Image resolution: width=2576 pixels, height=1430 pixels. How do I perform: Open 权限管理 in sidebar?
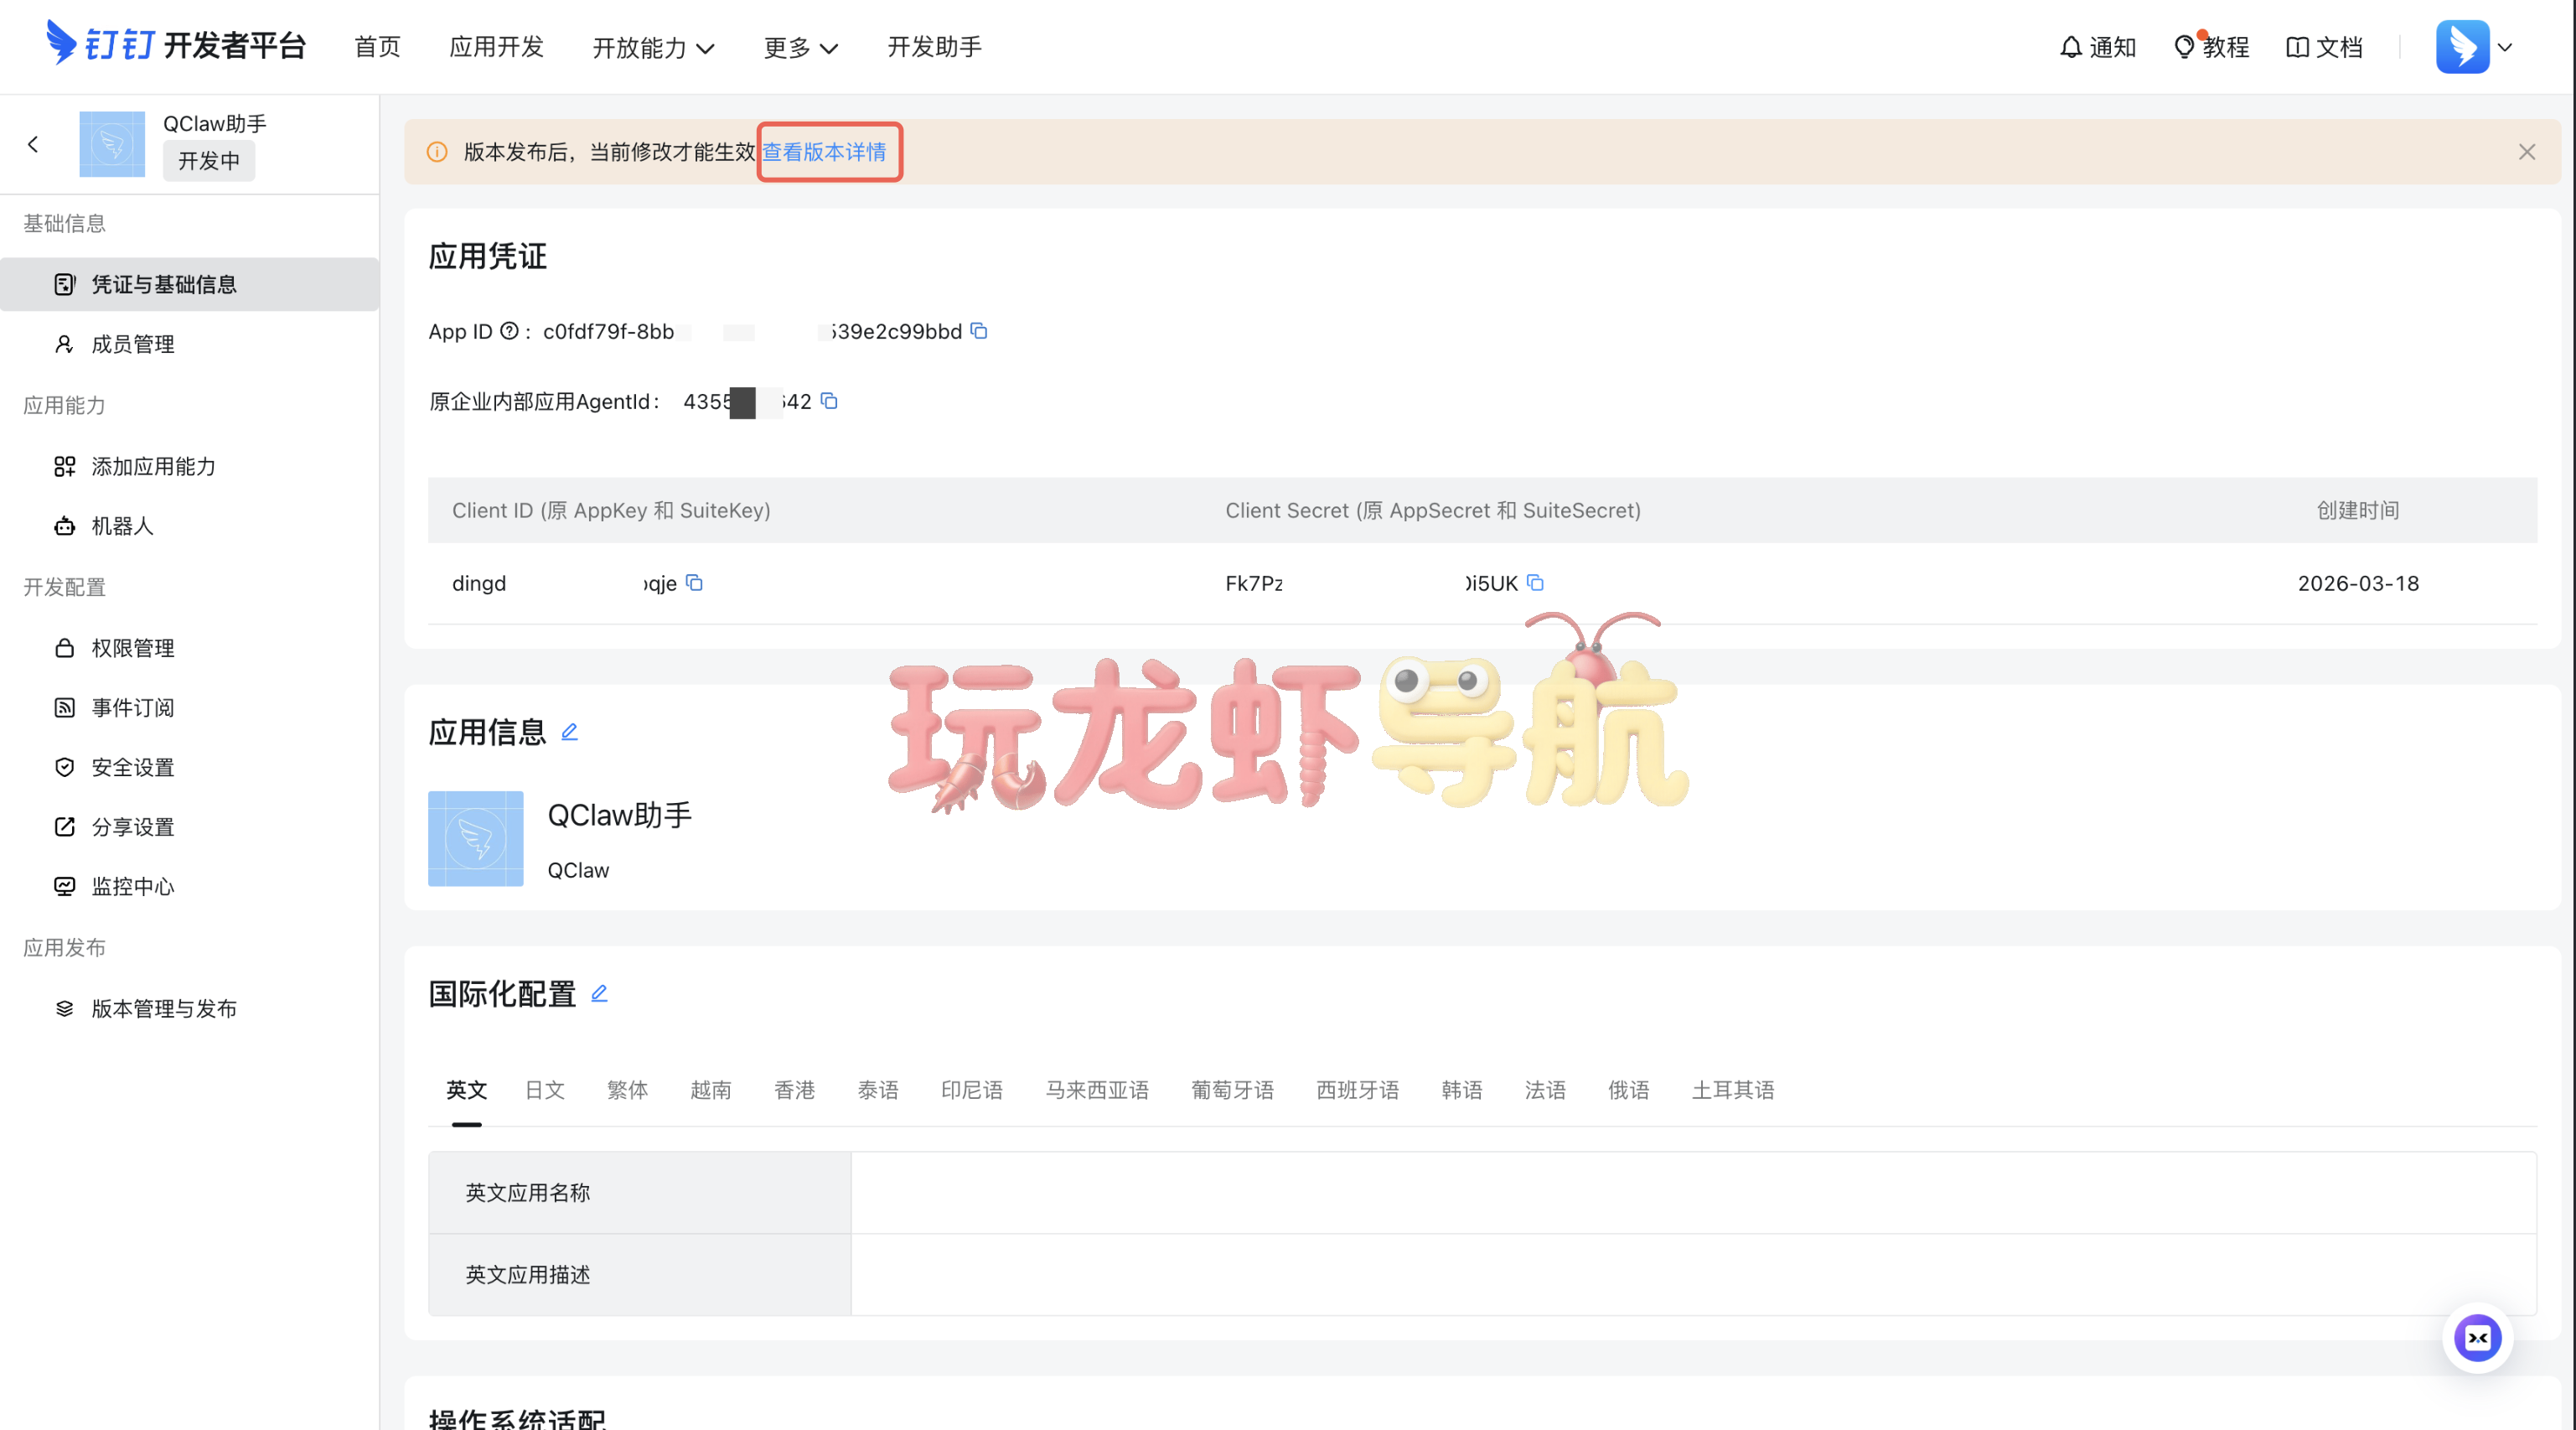[190, 648]
